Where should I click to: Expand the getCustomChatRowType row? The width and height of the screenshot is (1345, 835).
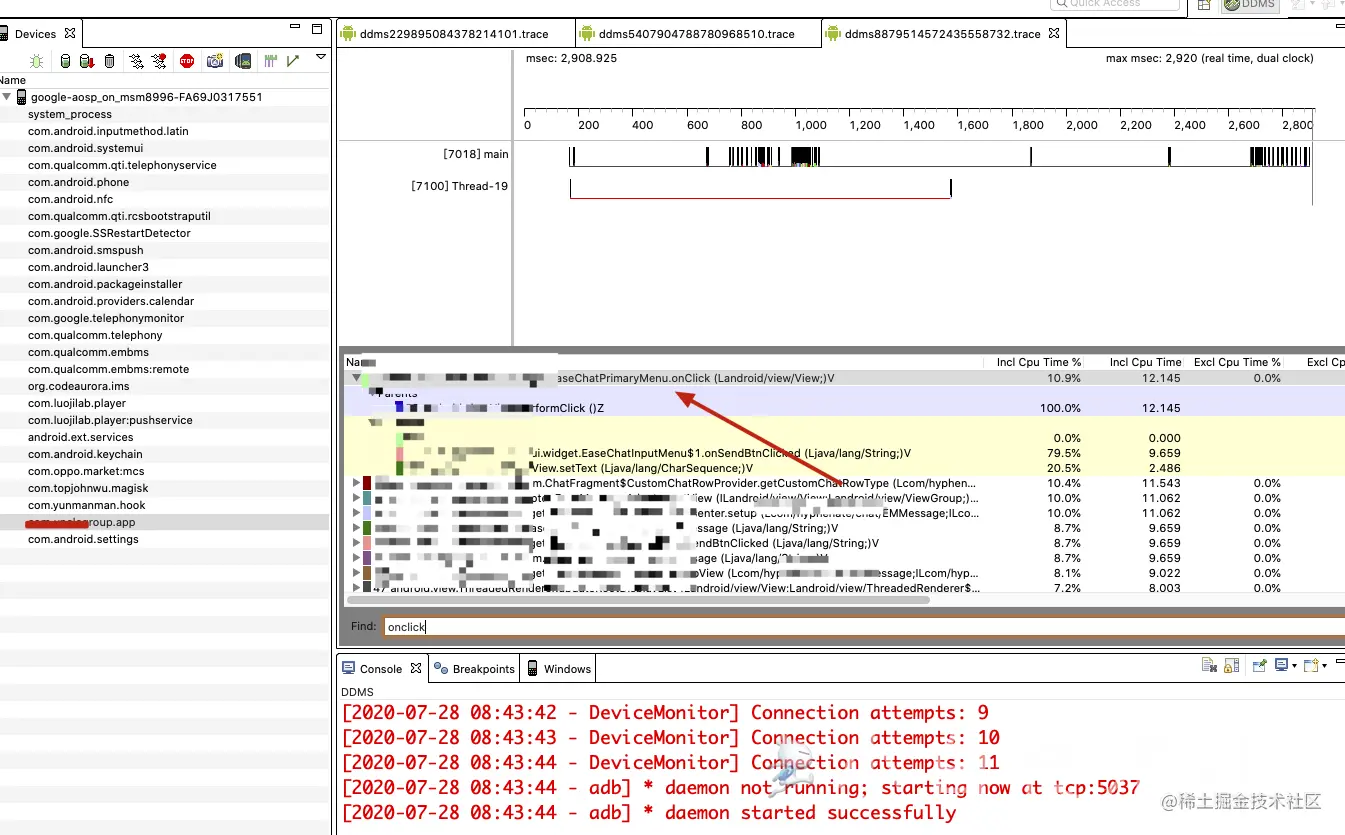356,483
